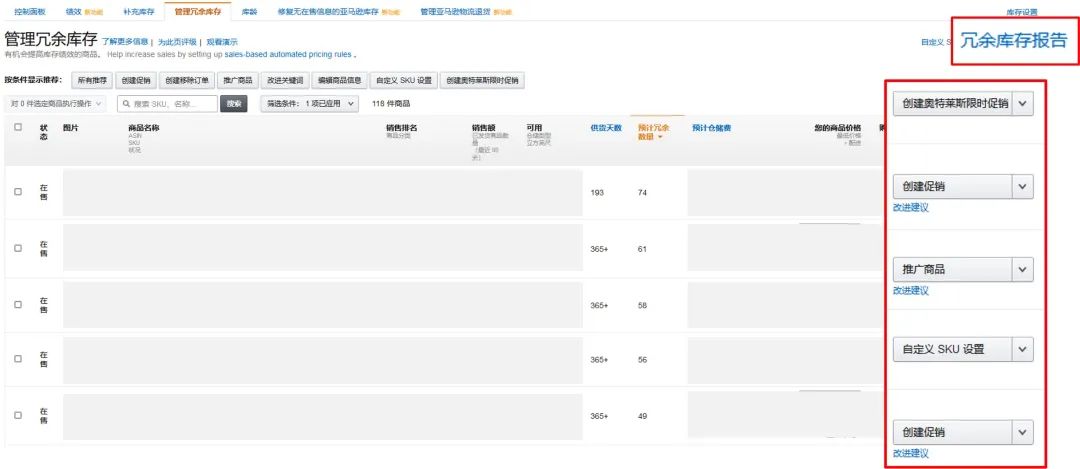1080x469 pixels.
Task: Select the 管理冗余库存 tab
Action: tap(198, 12)
